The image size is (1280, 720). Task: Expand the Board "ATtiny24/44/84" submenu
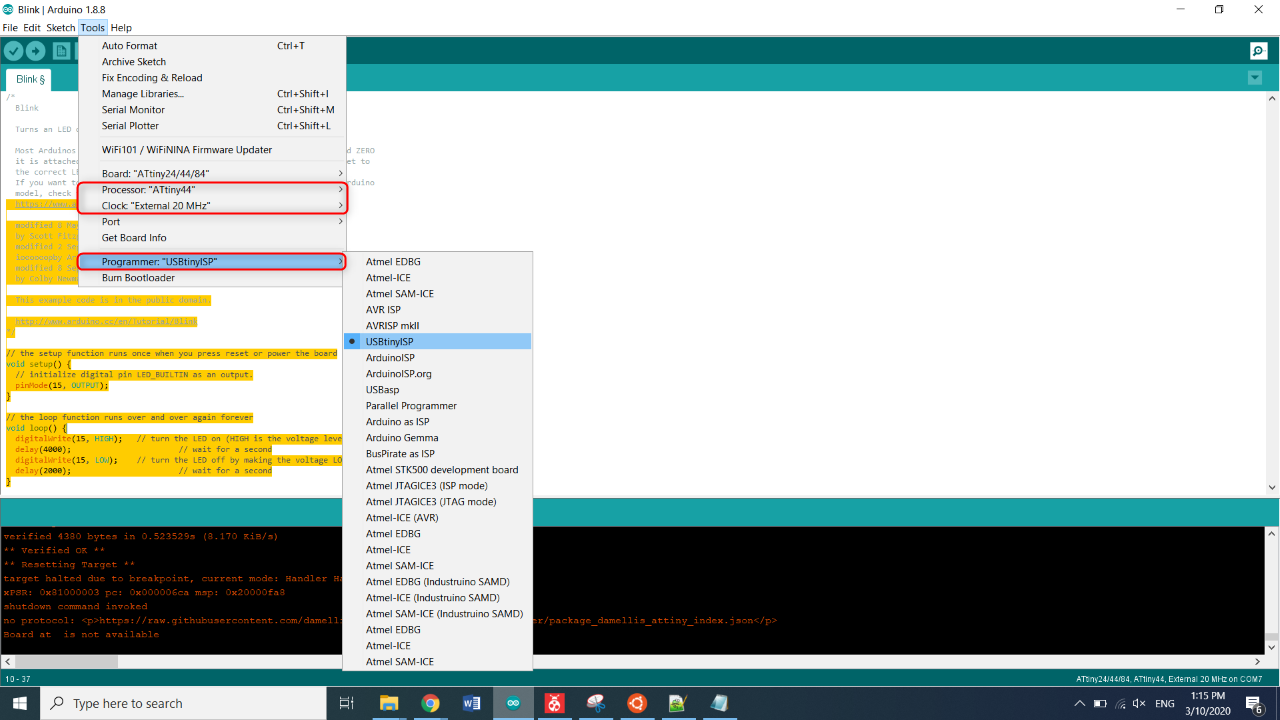coord(212,174)
